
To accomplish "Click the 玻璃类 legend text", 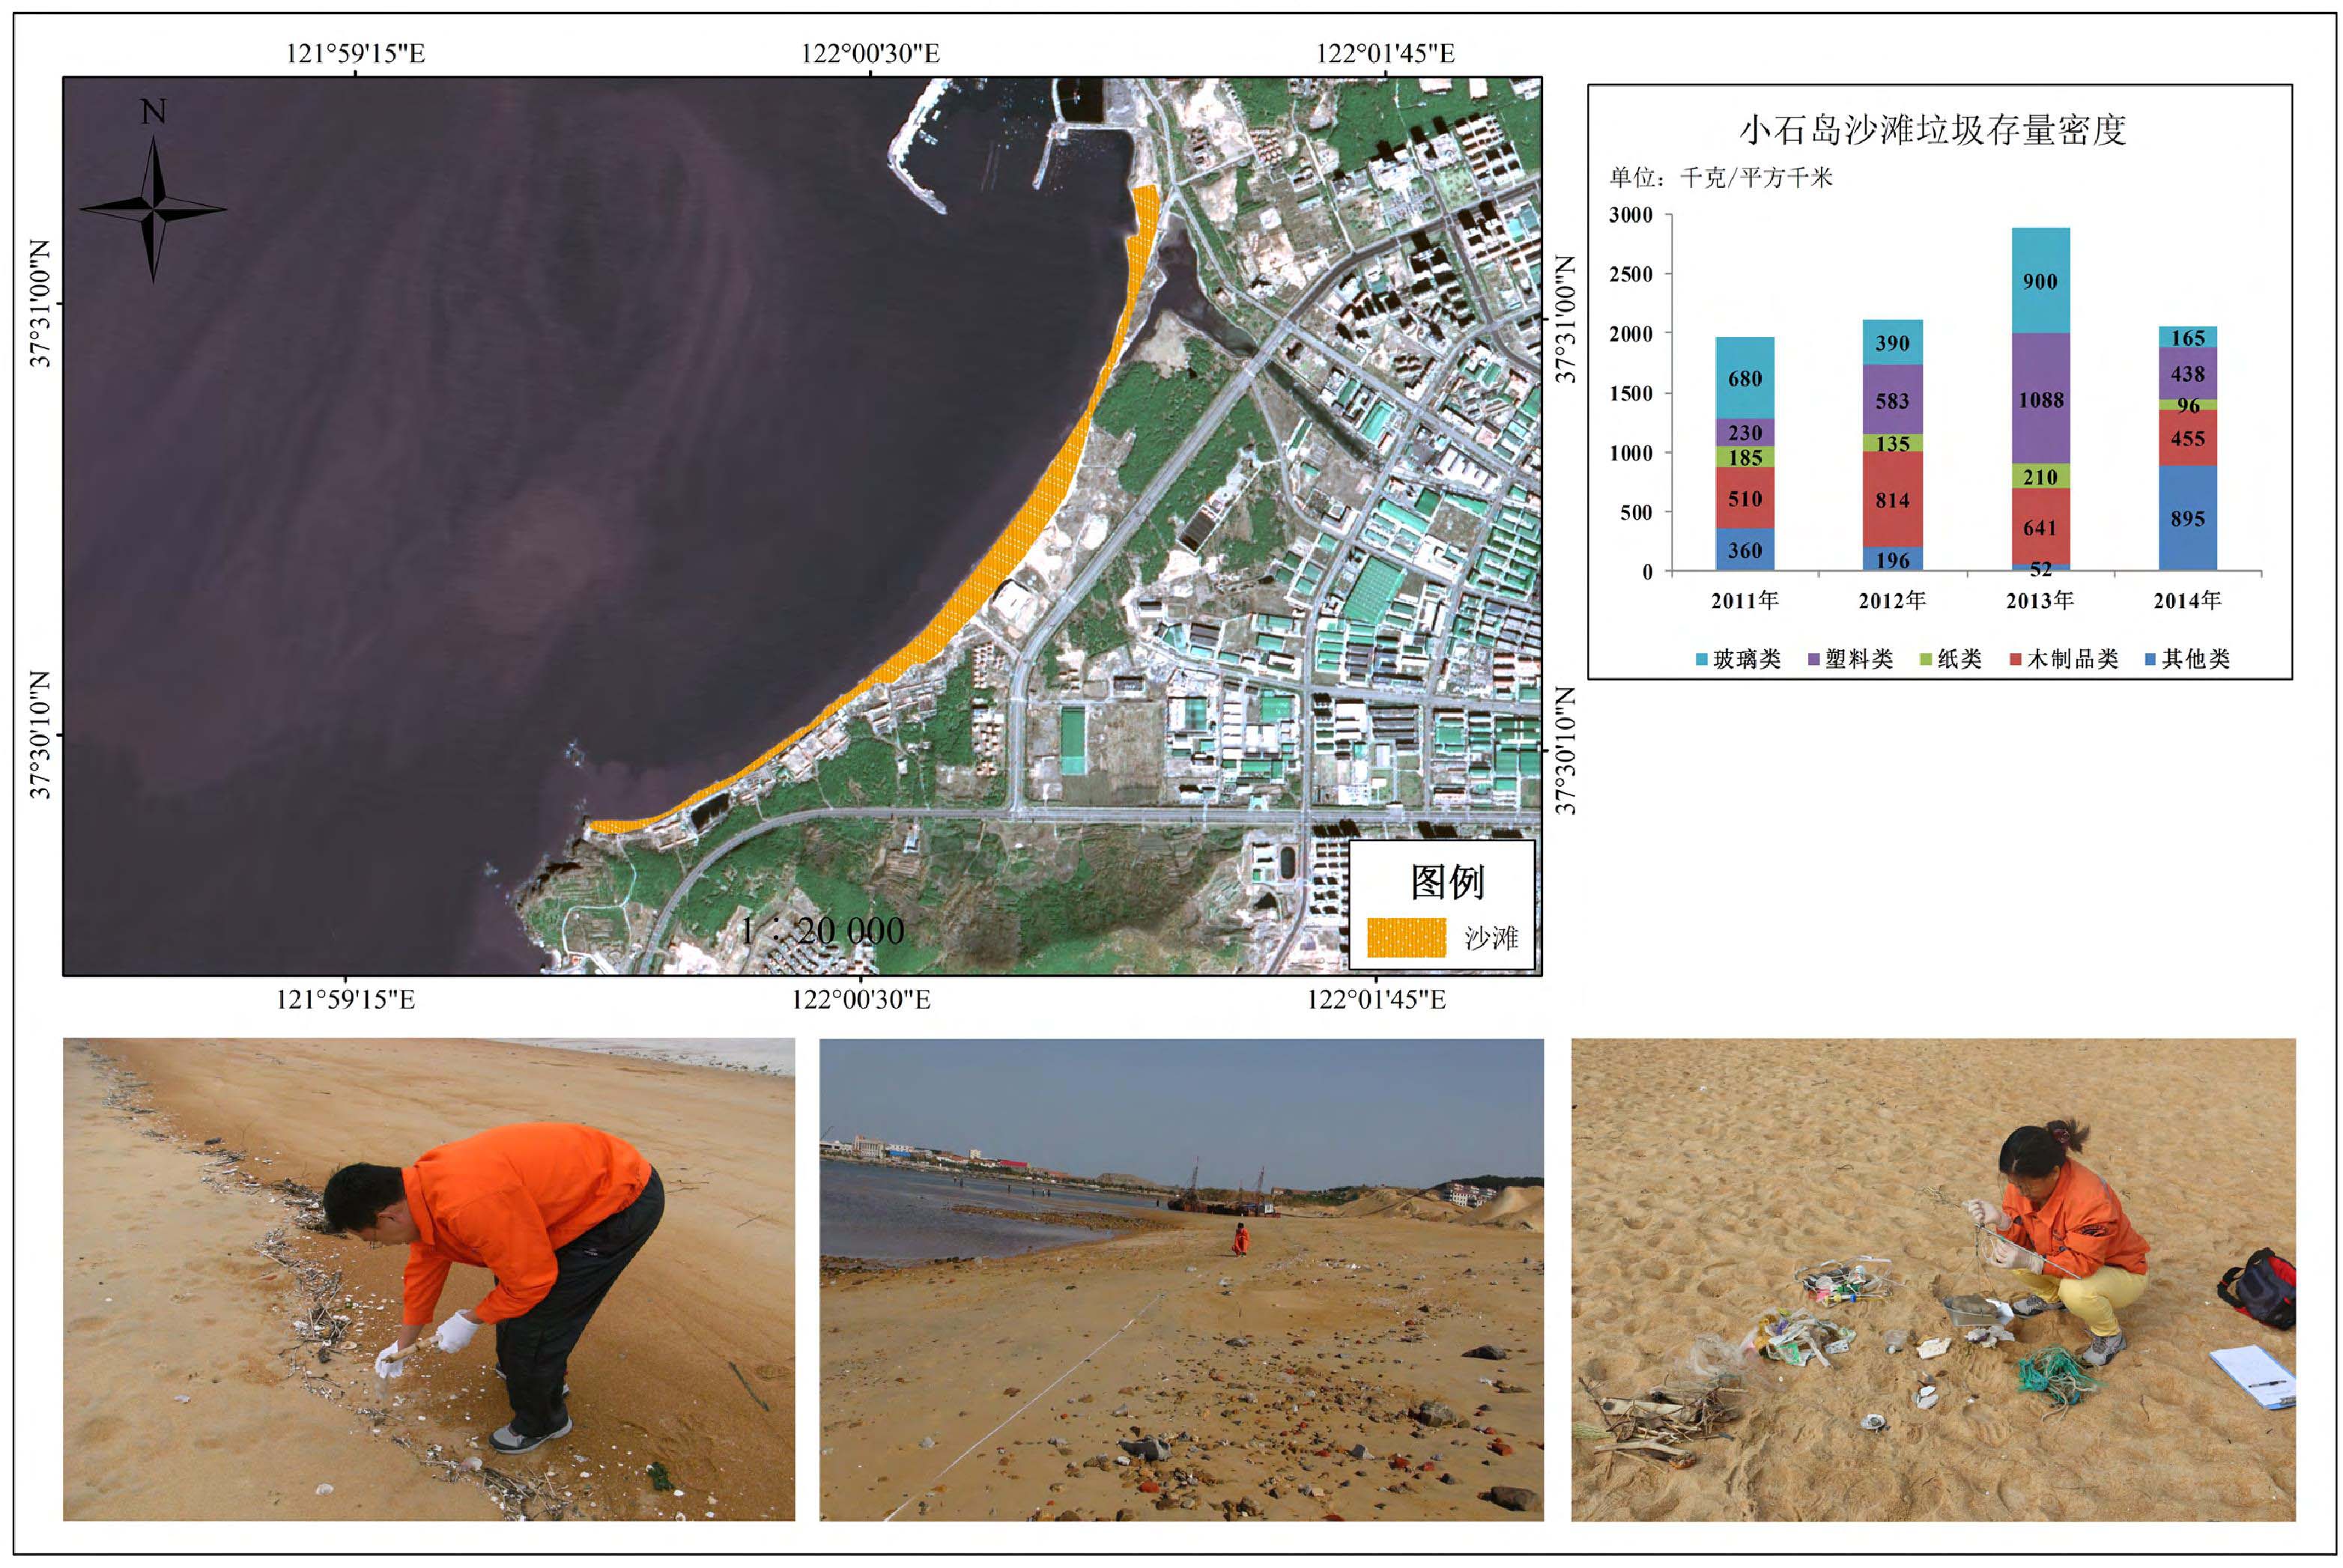I will (x=1747, y=659).
